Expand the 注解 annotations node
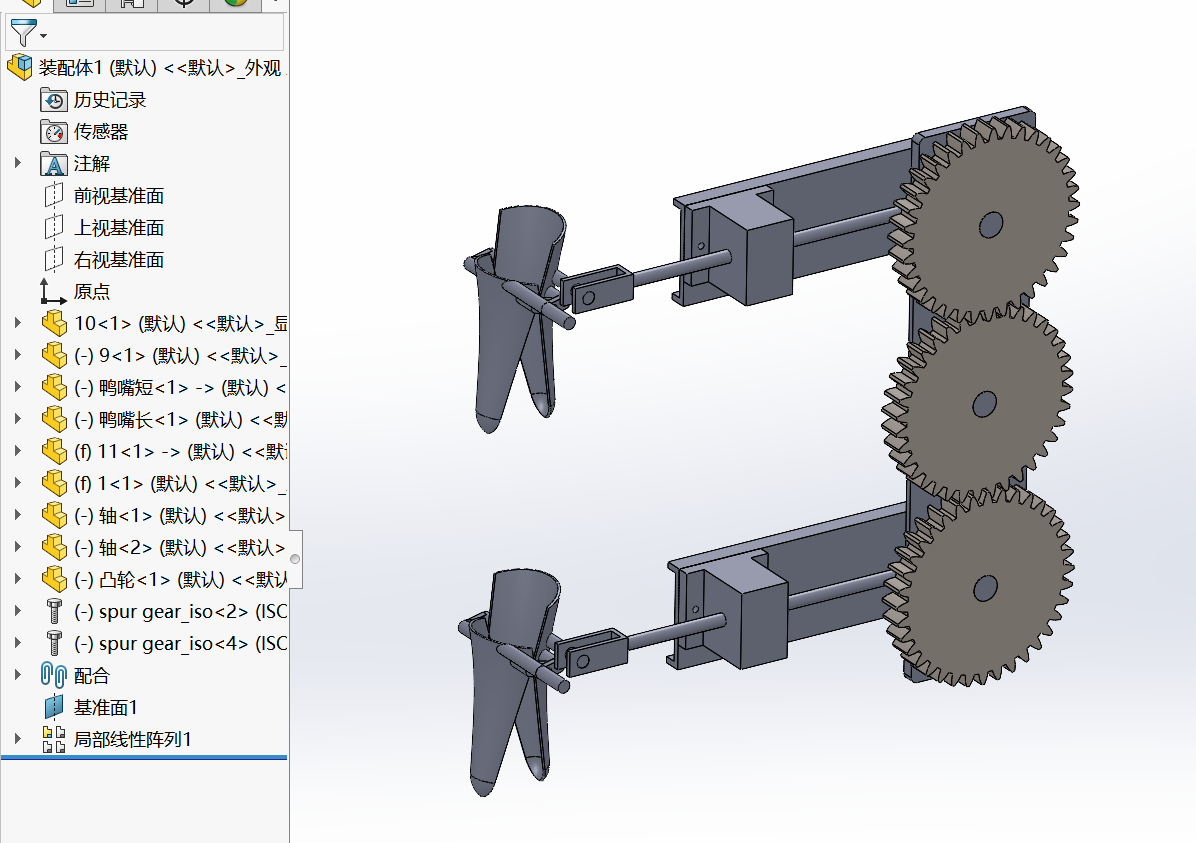 (18, 163)
